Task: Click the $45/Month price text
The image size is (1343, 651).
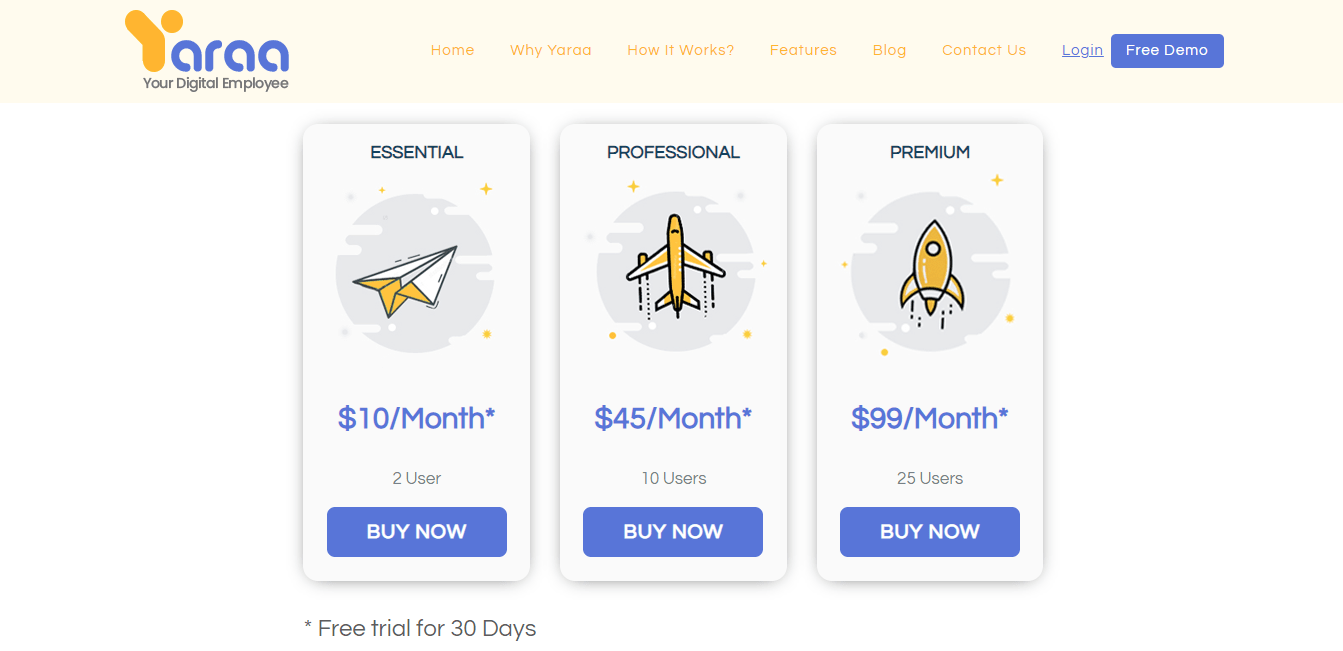Action: point(673,418)
